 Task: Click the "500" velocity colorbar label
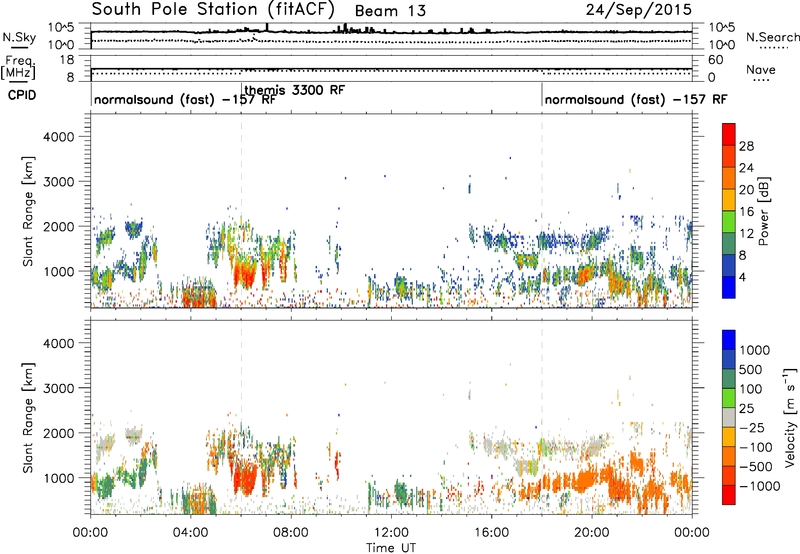point(751,369)
